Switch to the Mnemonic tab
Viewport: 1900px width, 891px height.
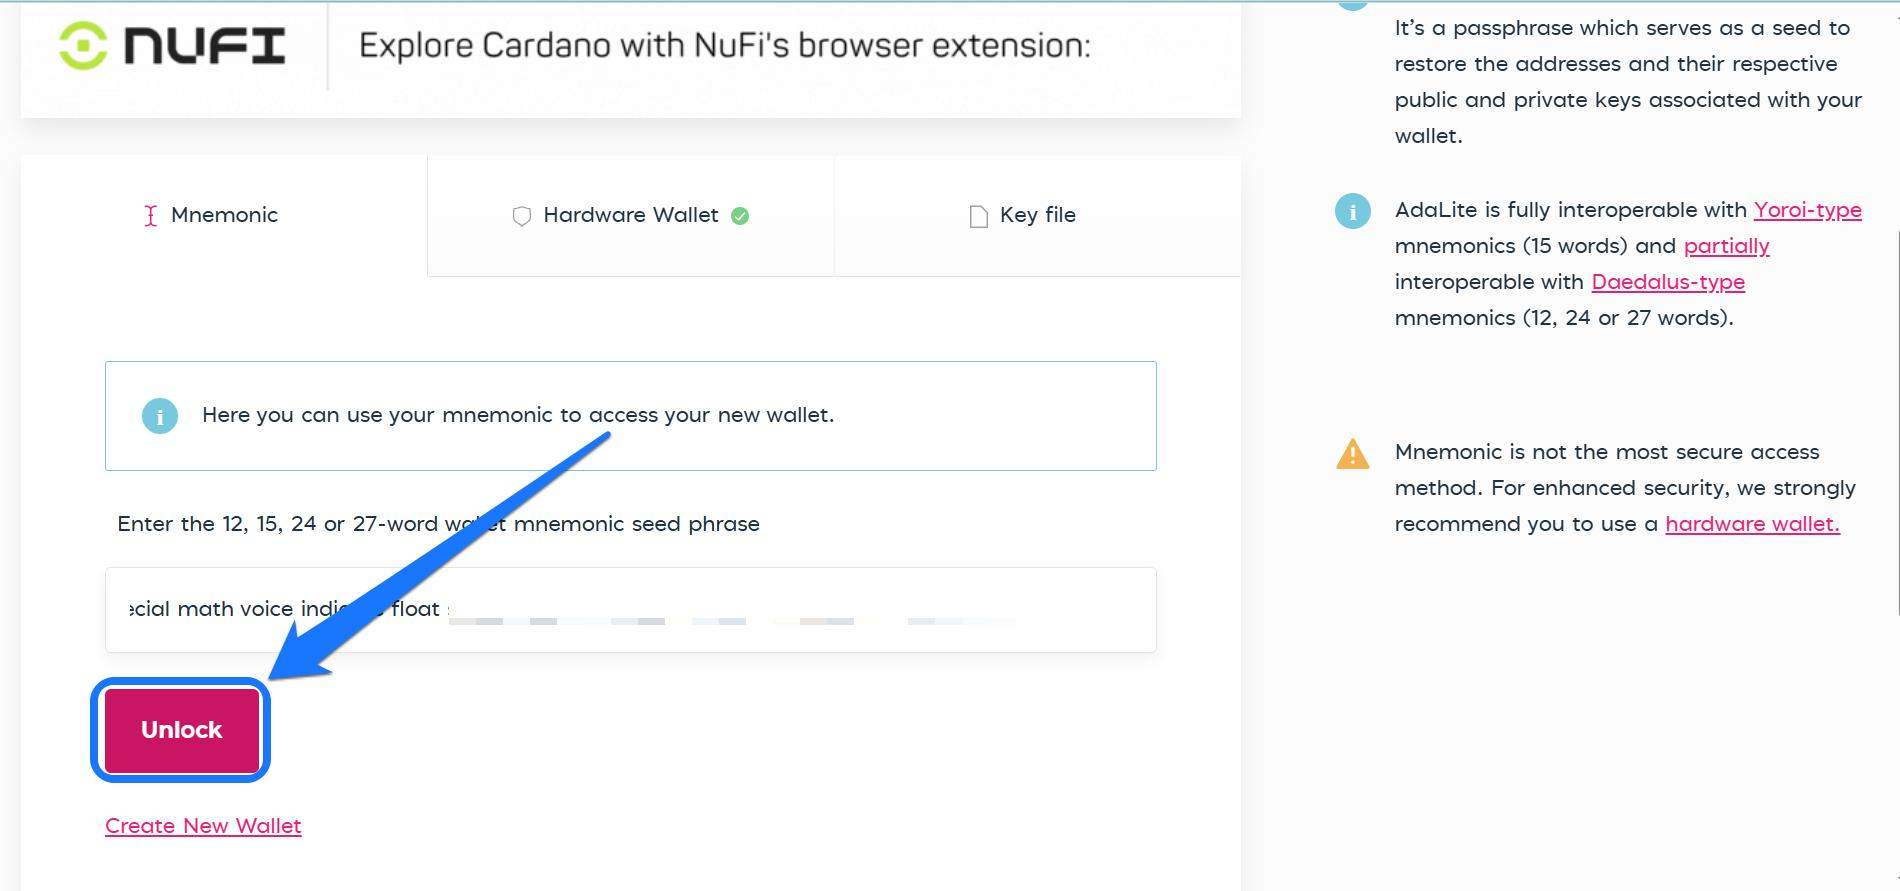pyautogui.click(x=224, y=215)
